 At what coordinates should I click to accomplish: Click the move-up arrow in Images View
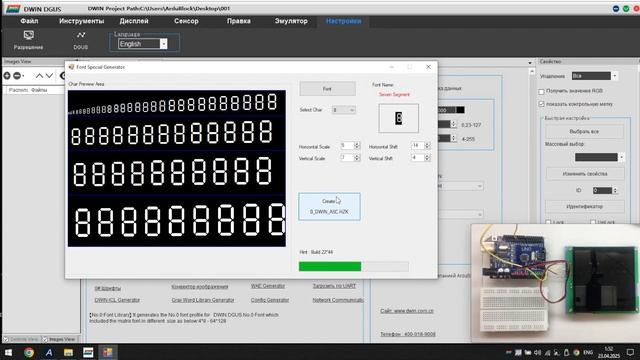coord(39,76)
